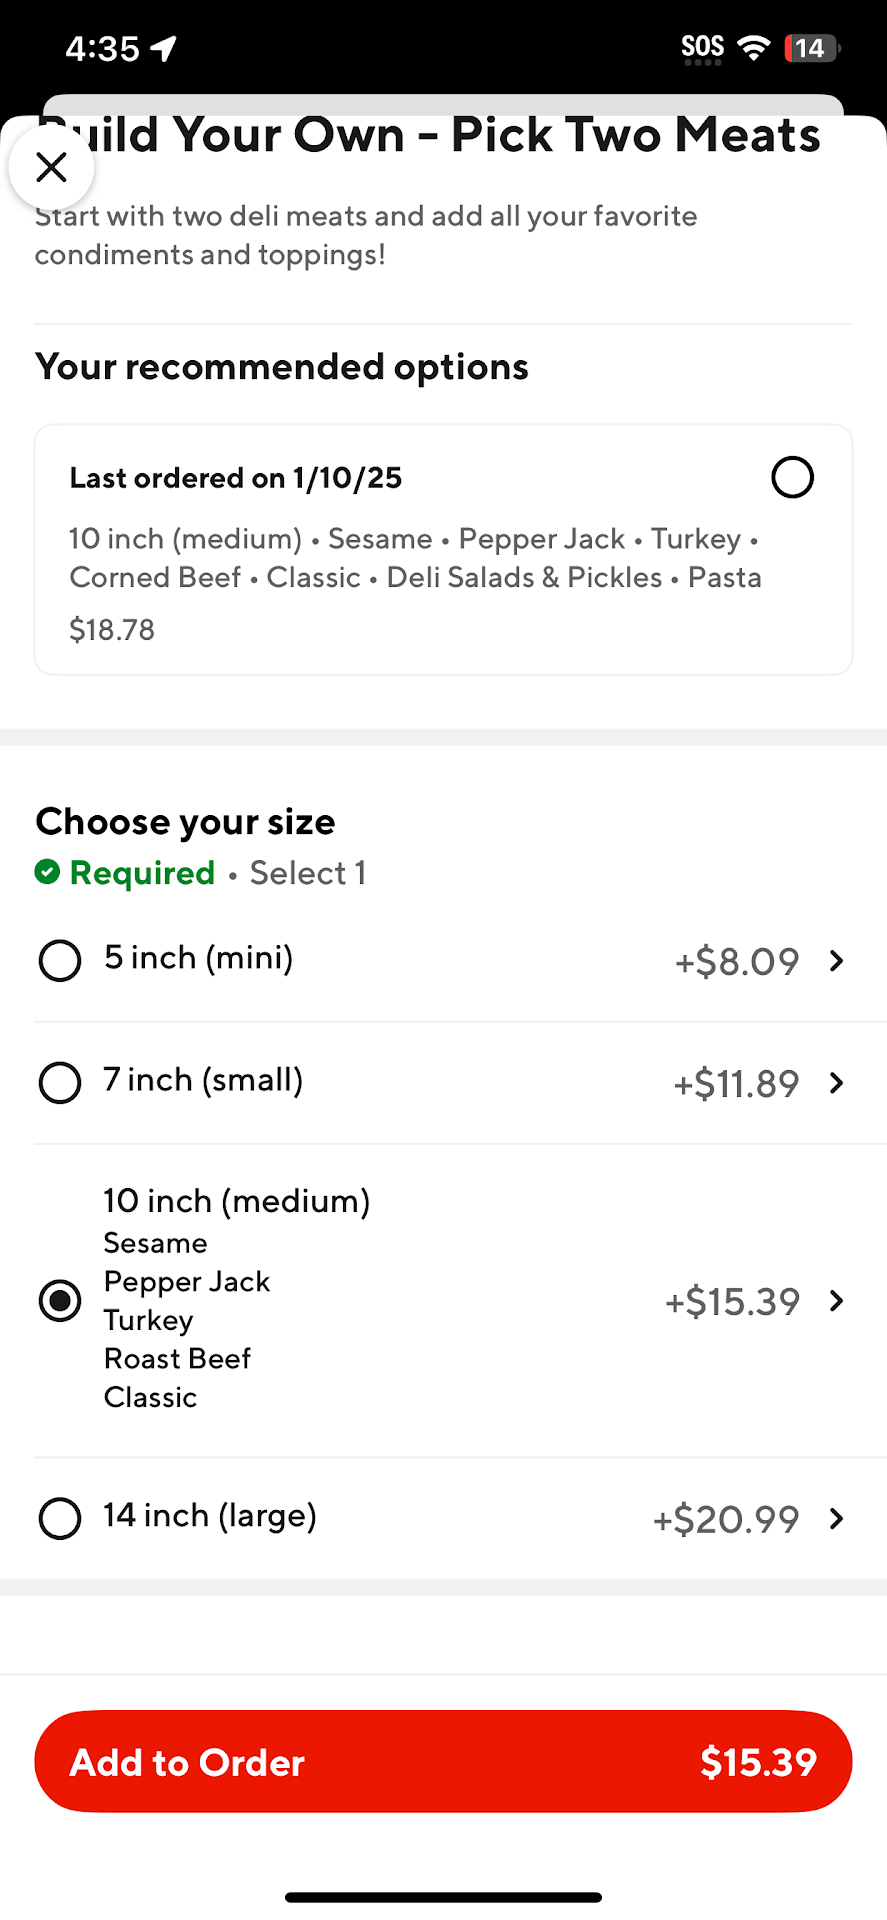Screen dimensions: 887x1920
Task: Tap the $18.78 last order price
Action: point(112,630)
